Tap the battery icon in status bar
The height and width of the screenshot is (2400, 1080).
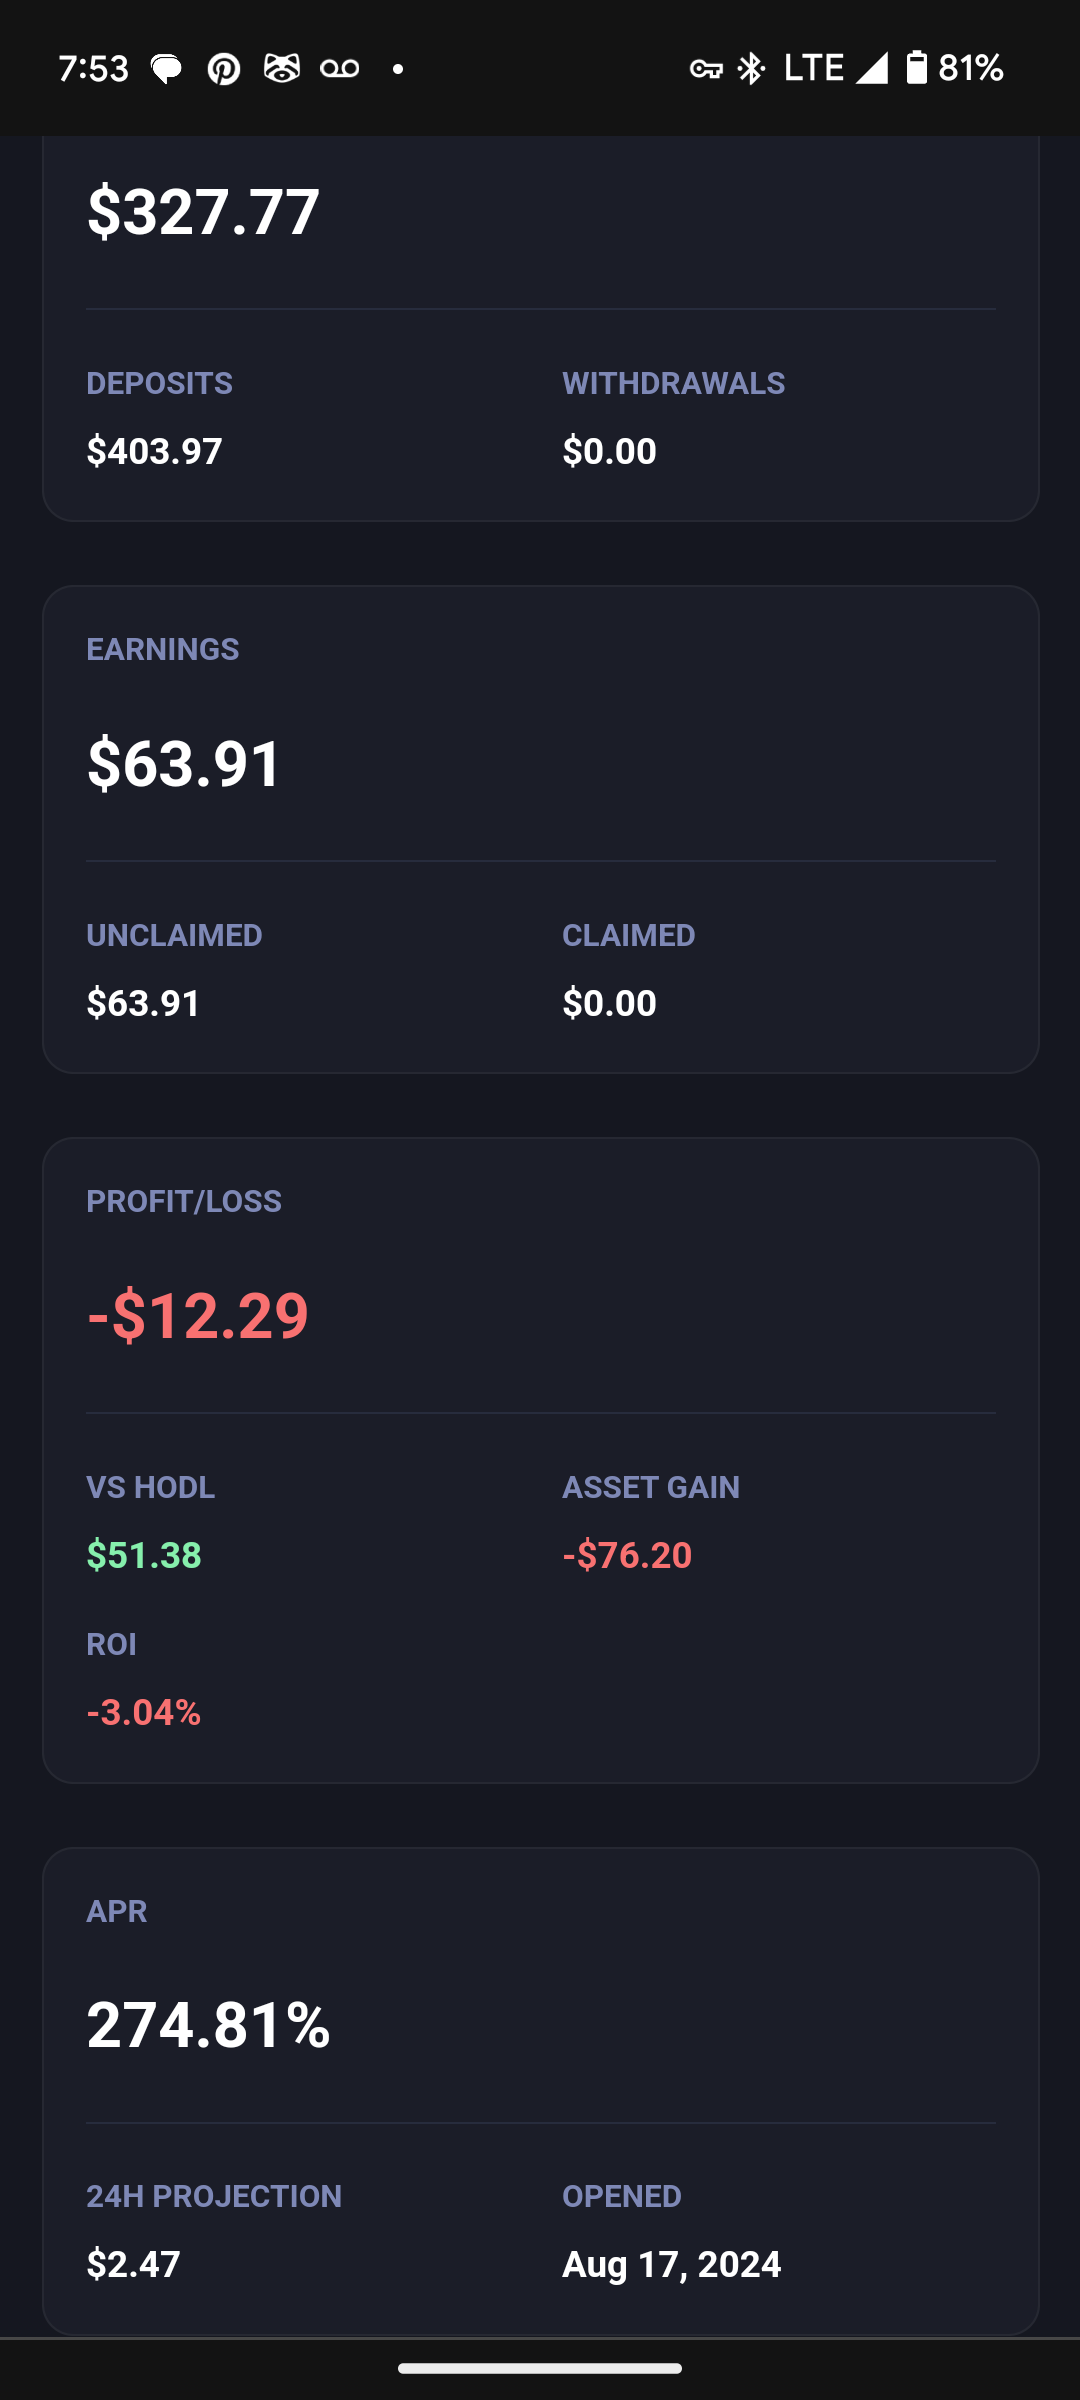point(916,68)
